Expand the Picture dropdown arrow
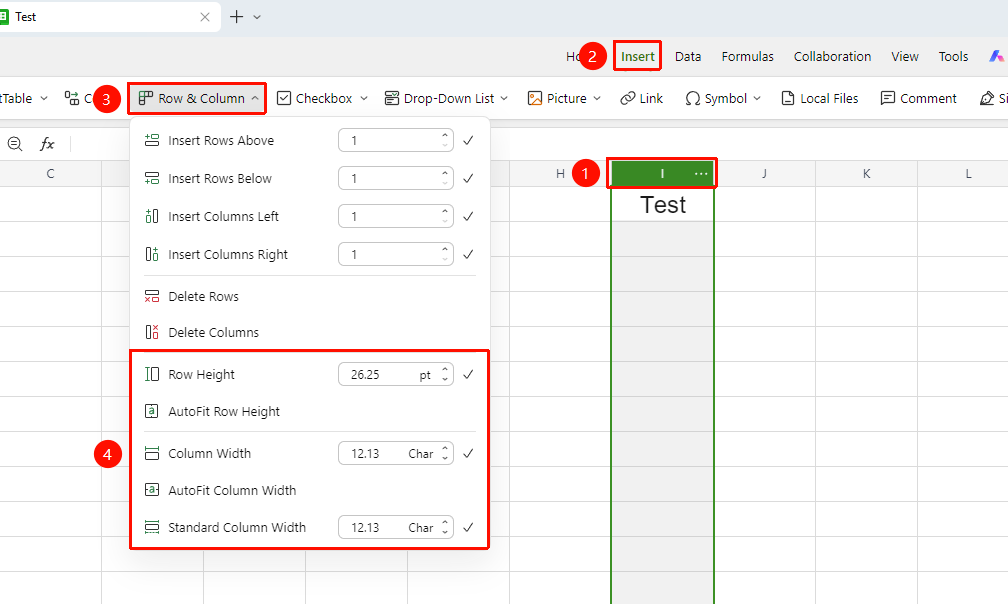1008x604 pixels. point(597,98)
